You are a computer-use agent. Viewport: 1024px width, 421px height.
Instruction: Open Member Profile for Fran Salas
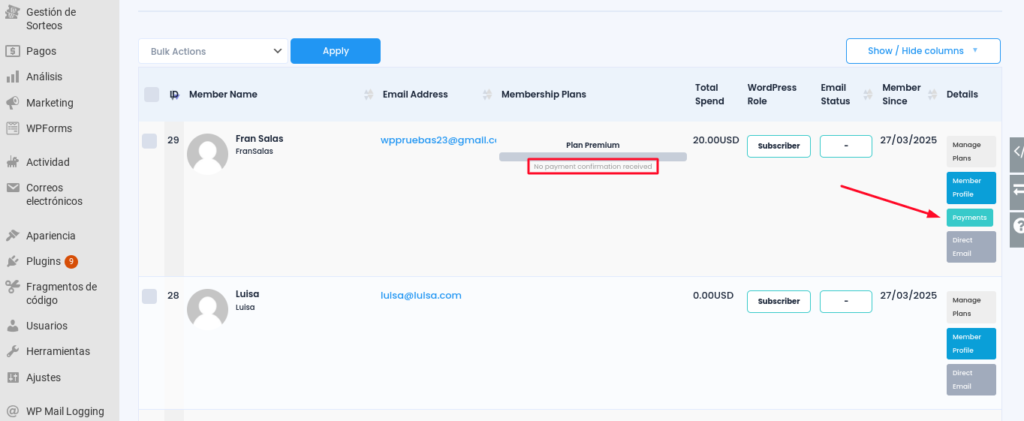(971, 188)
